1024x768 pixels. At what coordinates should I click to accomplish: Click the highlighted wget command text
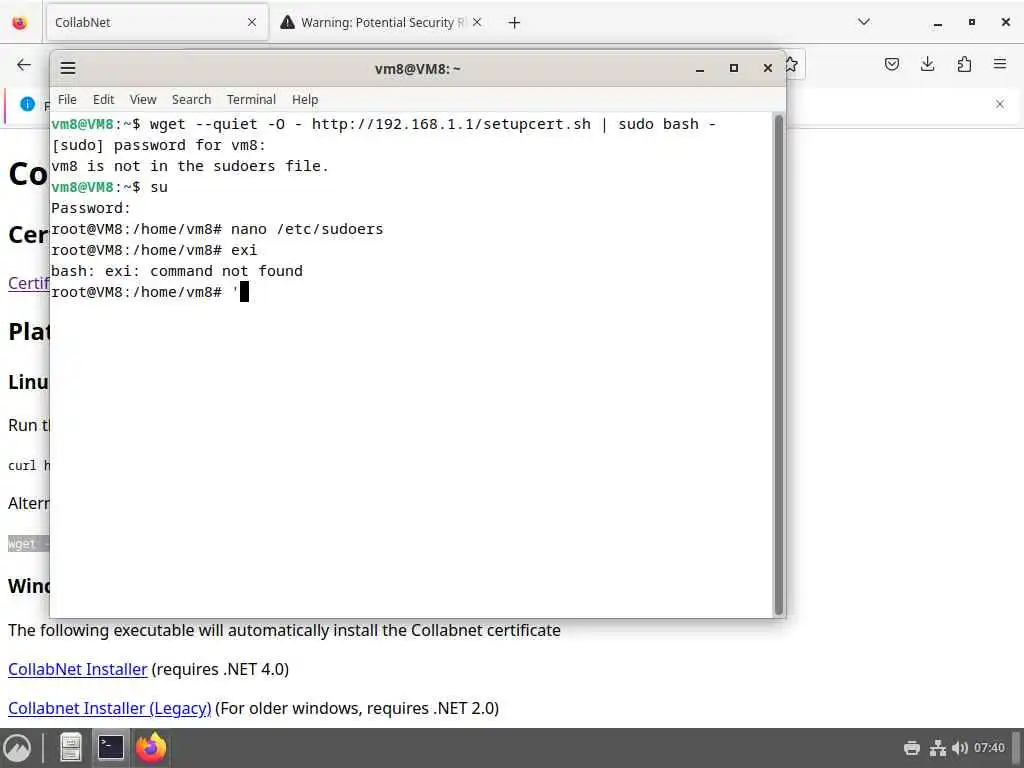point(28,543)
